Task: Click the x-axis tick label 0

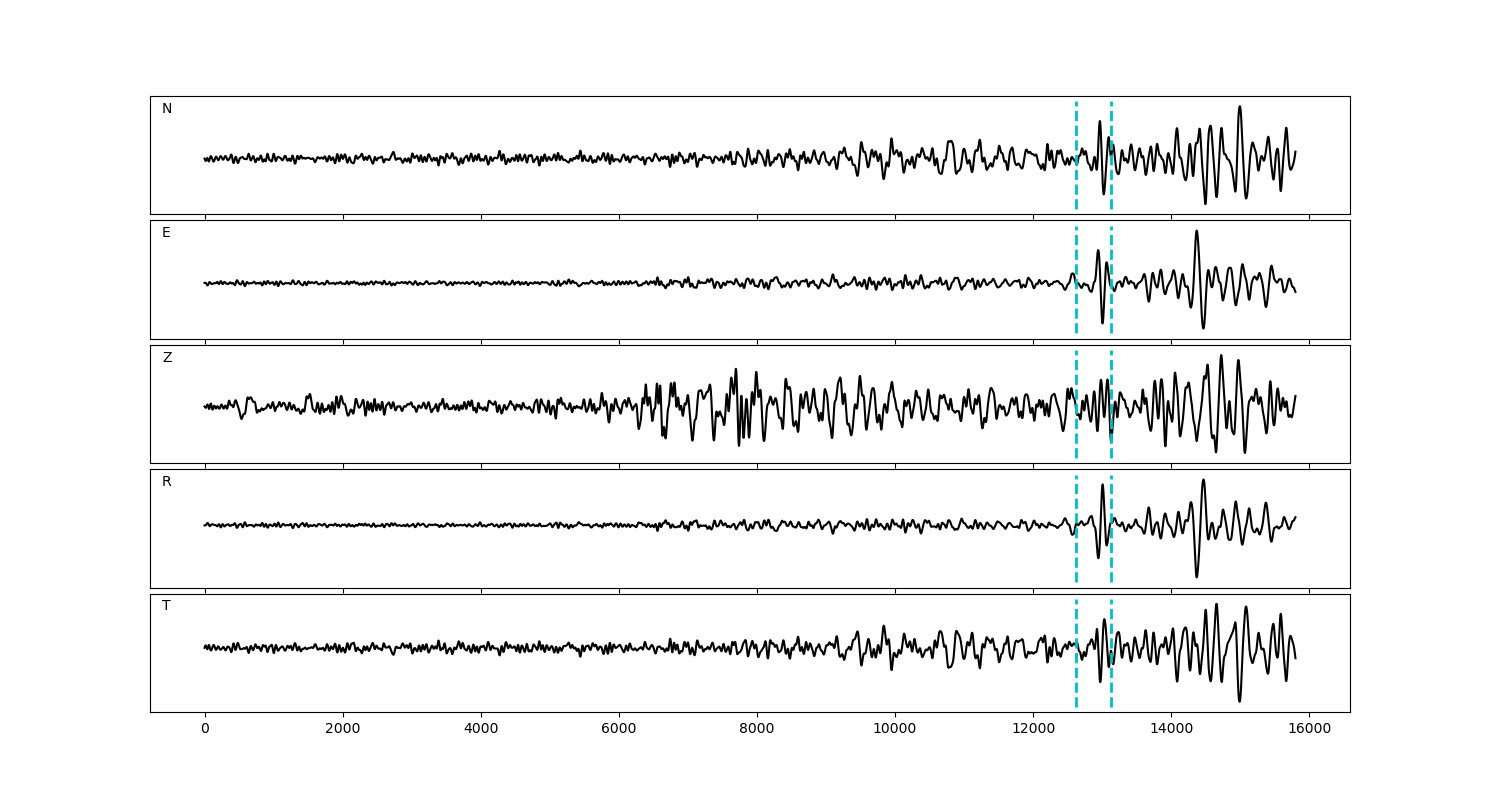Action: (x=205, y=729)
